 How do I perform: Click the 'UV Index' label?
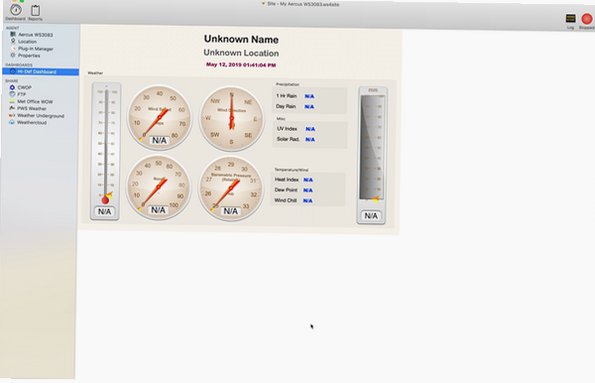pos(287,129)
